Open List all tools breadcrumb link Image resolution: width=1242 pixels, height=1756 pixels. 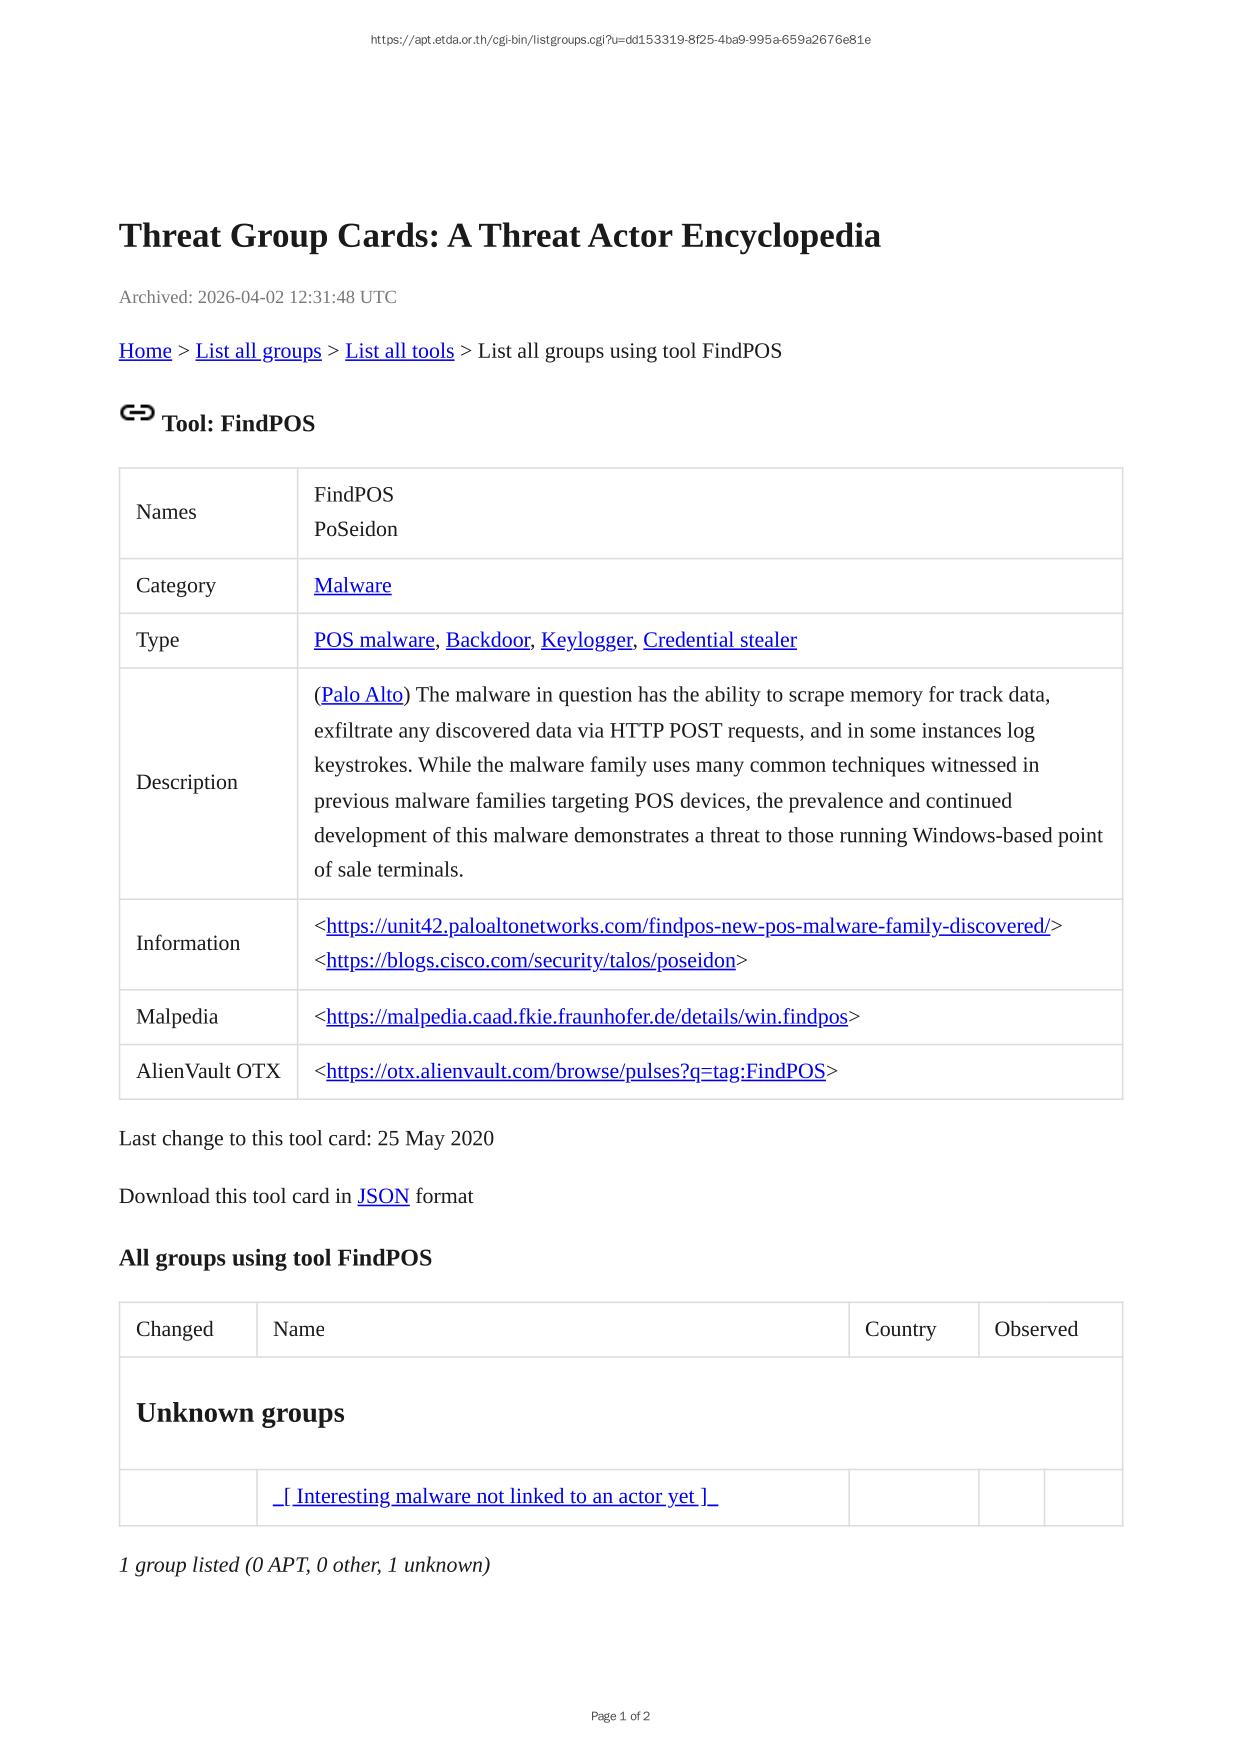(x=399, y=351)
